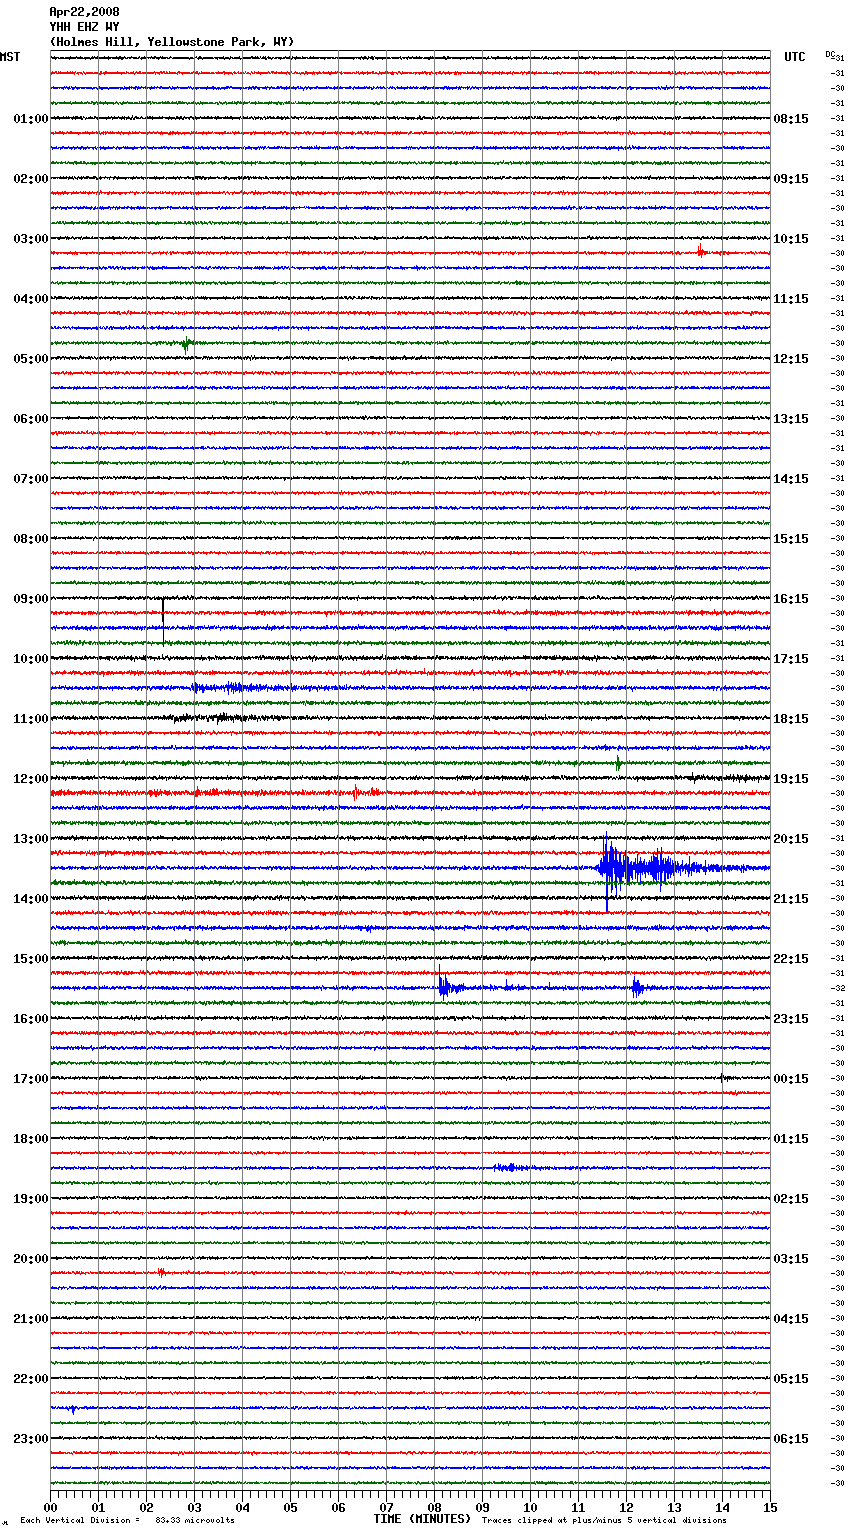Click the 22:15 UTC time label
This screenshot has width=850, height=1534.
[791, 959]
